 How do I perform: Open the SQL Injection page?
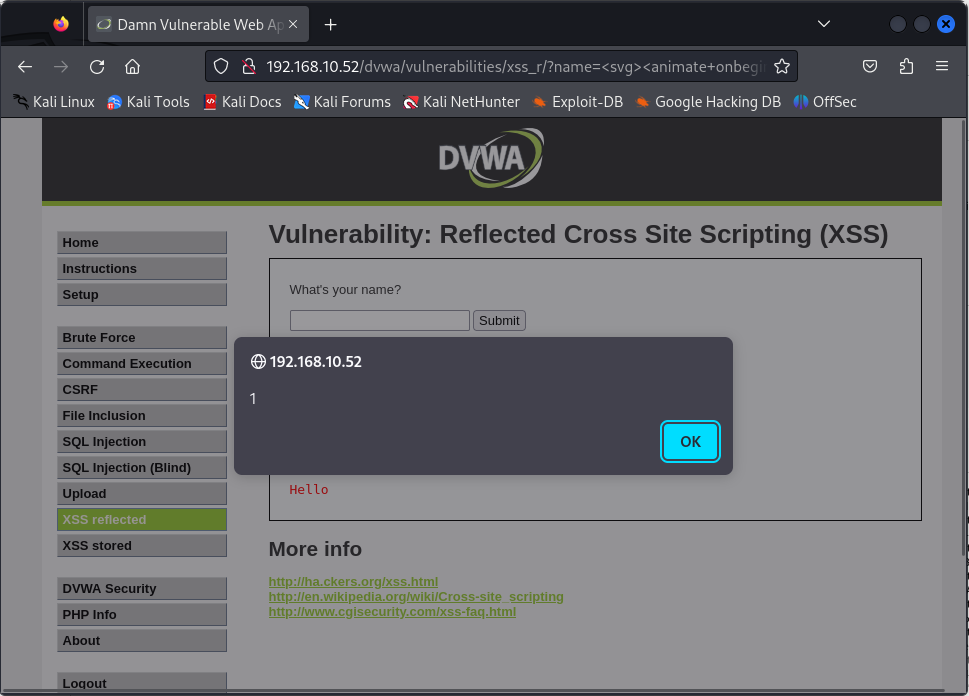coord(142,441)
